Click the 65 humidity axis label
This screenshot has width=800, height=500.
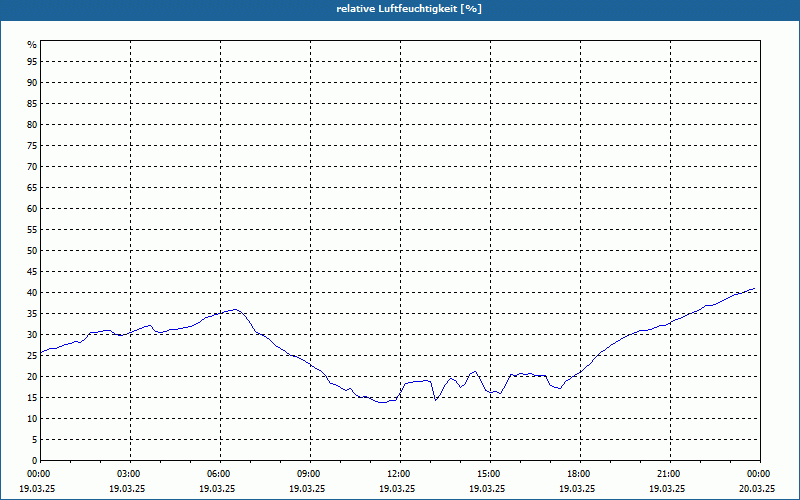(x=32, y=187)
